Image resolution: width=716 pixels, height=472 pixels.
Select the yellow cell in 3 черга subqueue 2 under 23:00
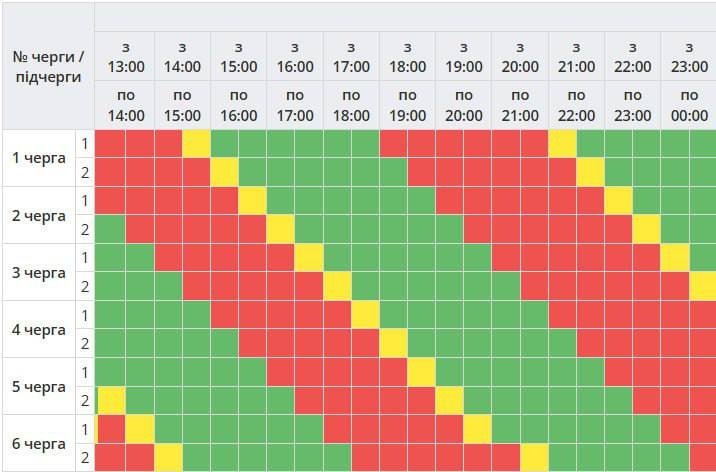(x=703, y=286)
